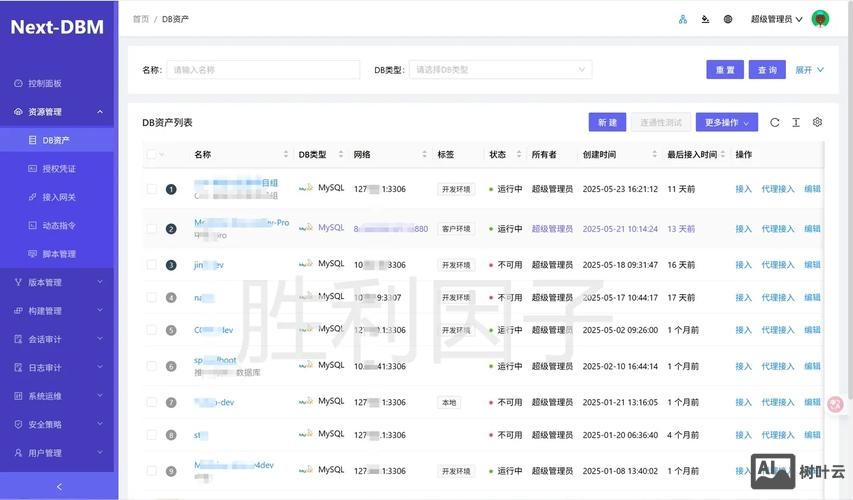Click the 重置 button
853x500 pixels.
point(725,70)
